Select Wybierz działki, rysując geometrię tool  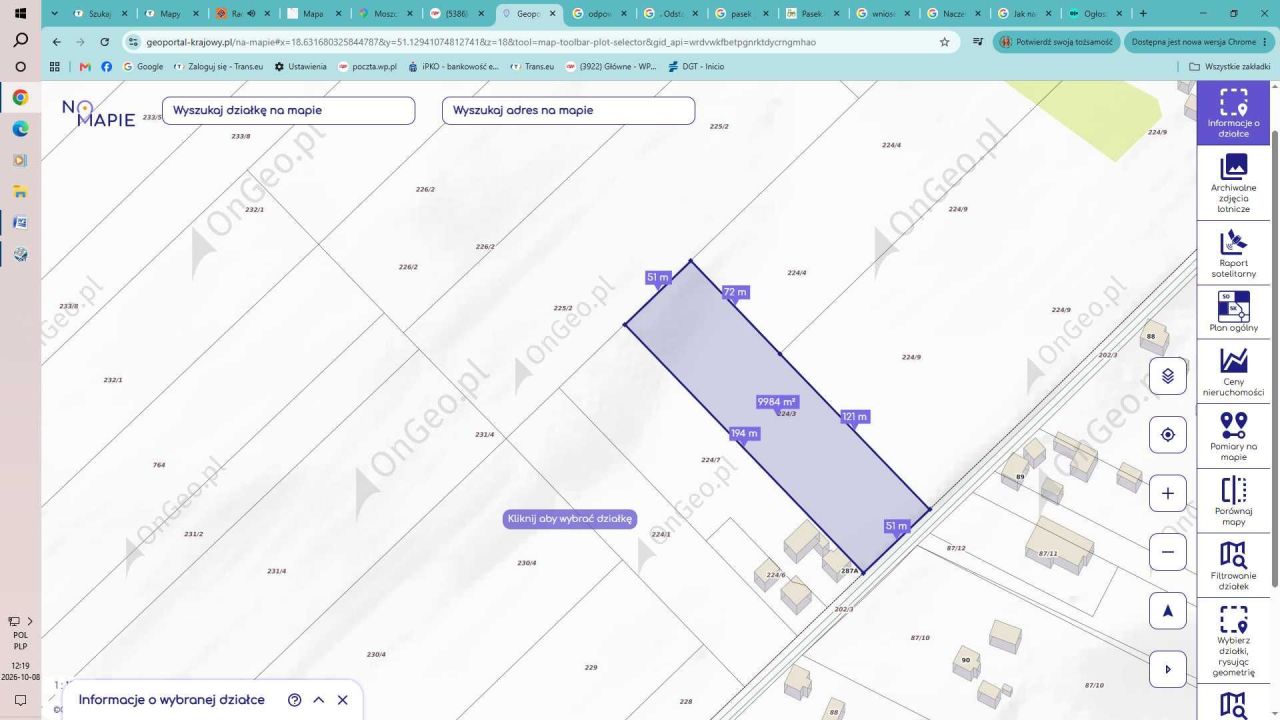click(x=1233, y=641)
